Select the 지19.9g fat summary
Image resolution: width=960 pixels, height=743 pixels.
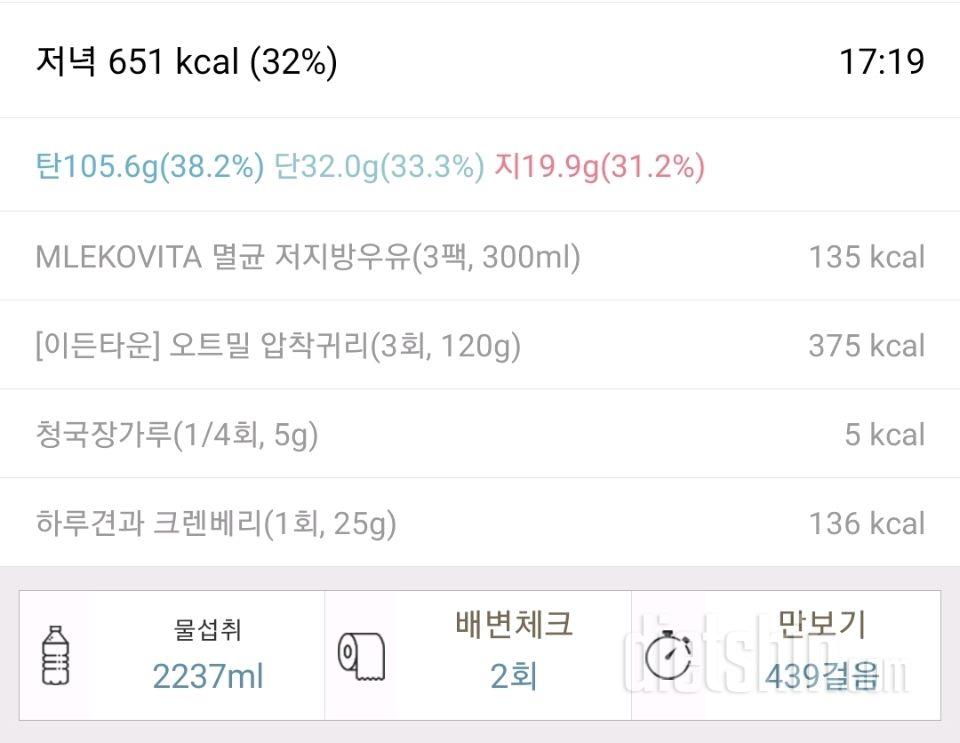[599, 166]
